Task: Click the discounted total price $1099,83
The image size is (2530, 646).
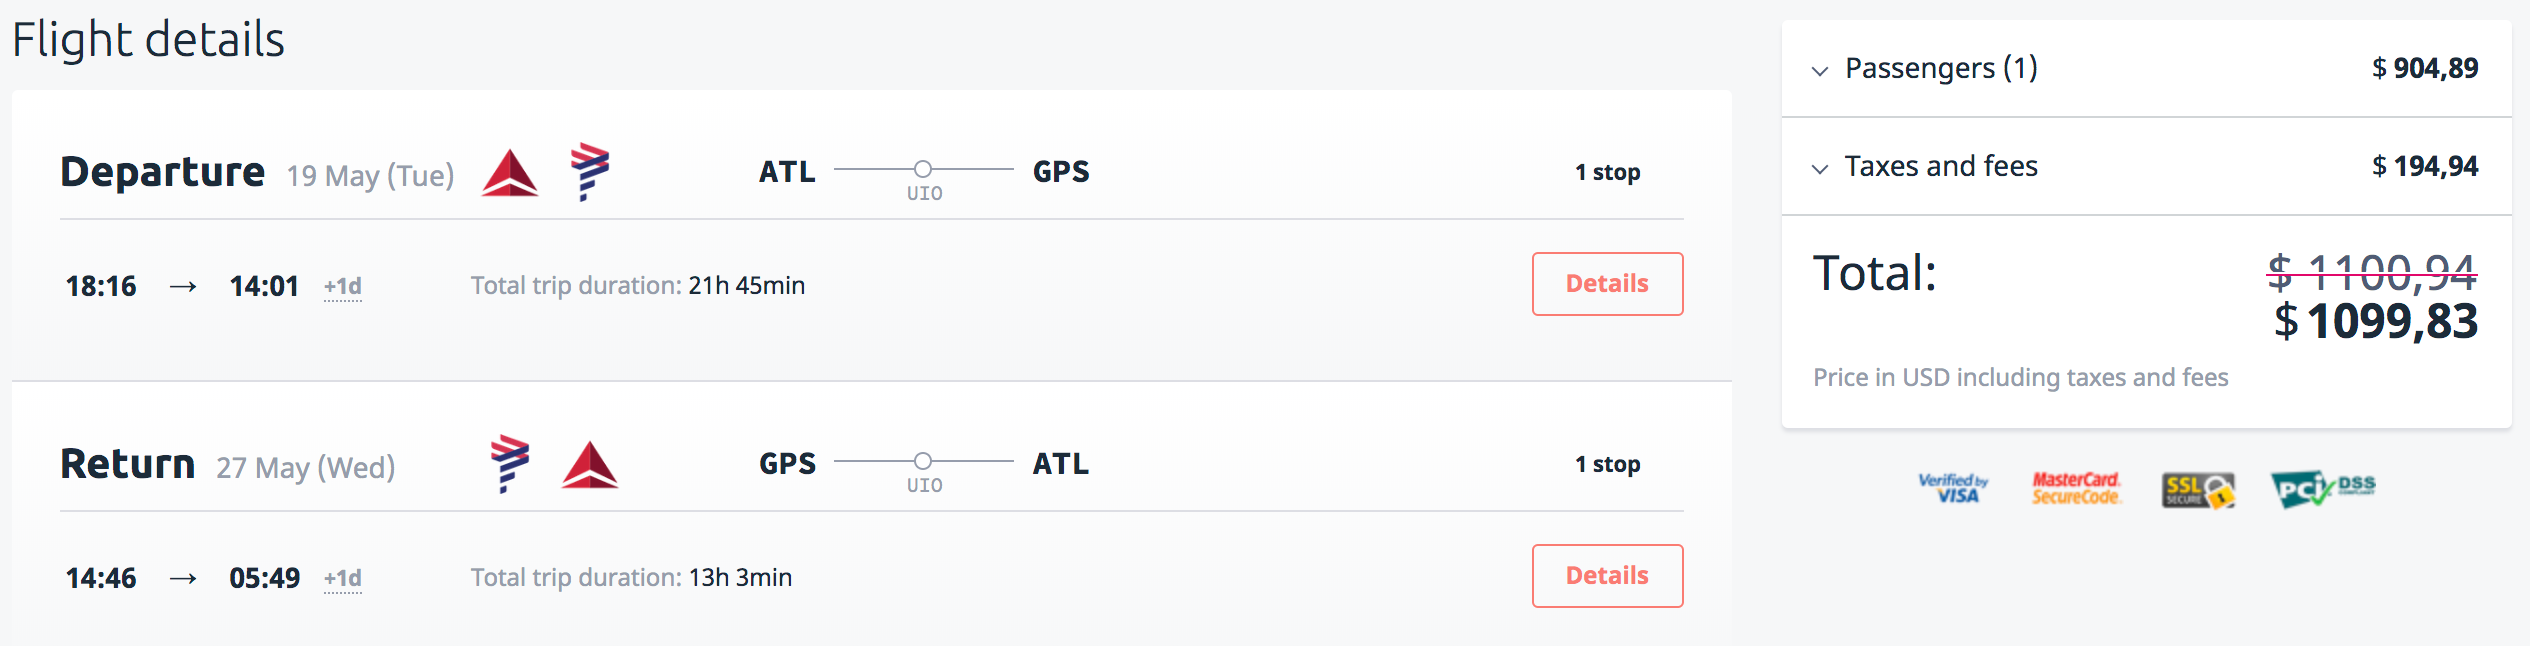Action: pos(2376,322)
